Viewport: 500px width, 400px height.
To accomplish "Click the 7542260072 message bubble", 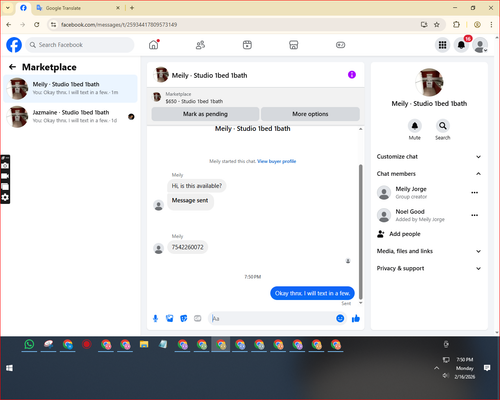I will click(x=187, y=247).
